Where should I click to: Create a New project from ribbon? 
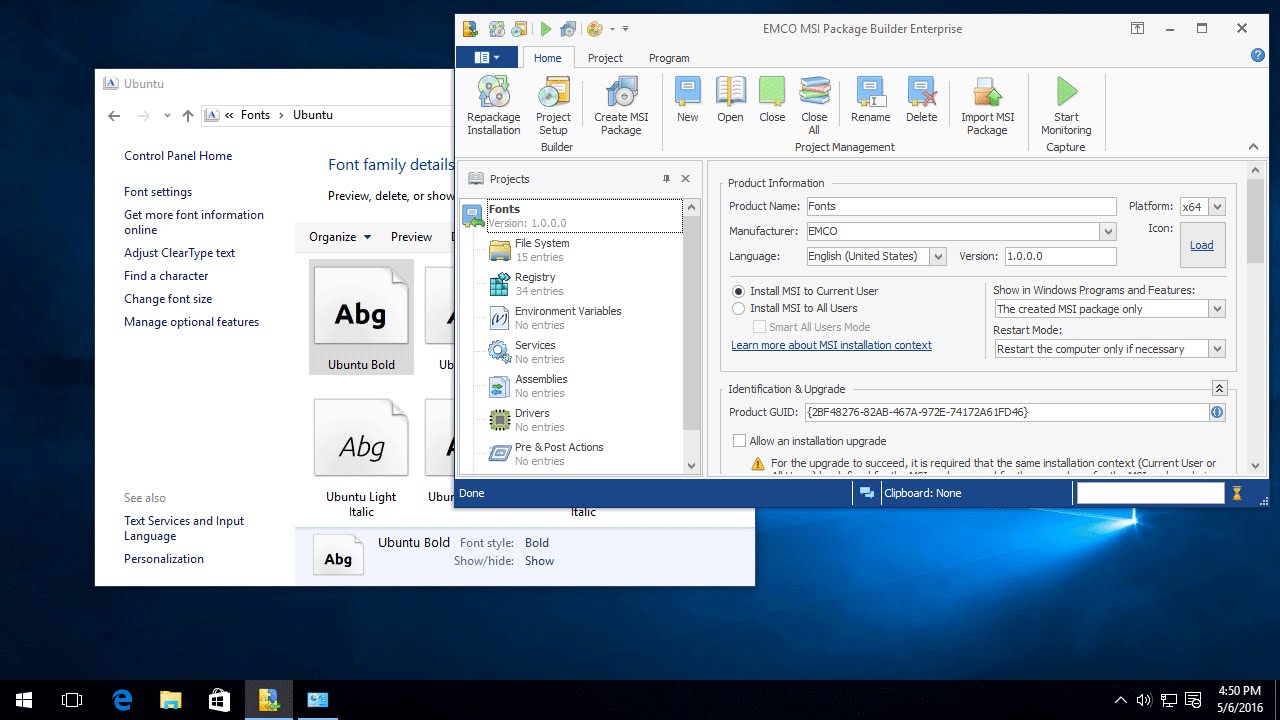[x=688, y=100]
